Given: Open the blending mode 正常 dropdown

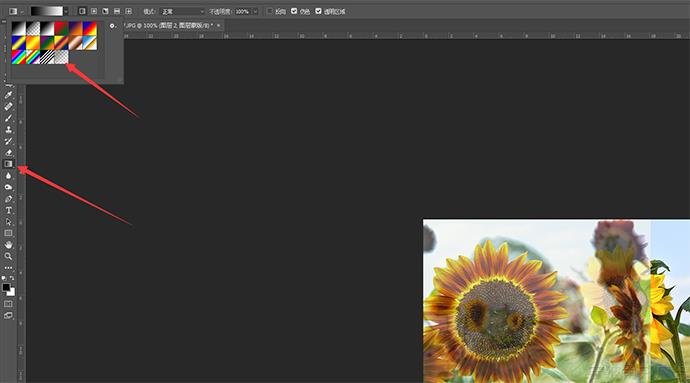Looking at the screenshot, I should 183,11.
